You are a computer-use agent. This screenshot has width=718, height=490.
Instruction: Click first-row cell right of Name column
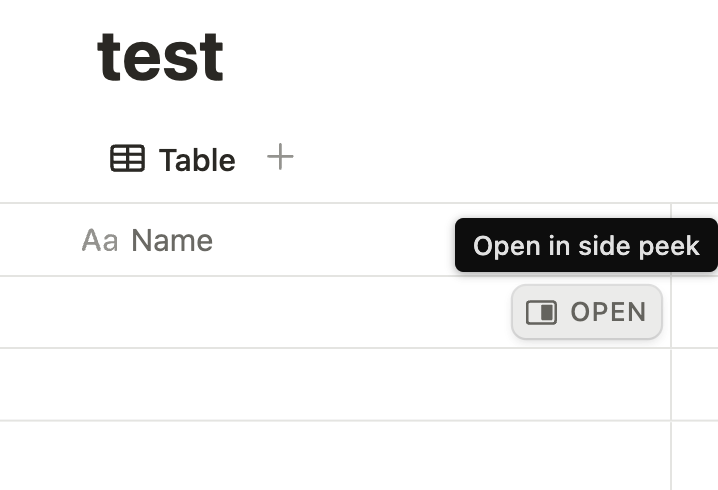(695, 312)
